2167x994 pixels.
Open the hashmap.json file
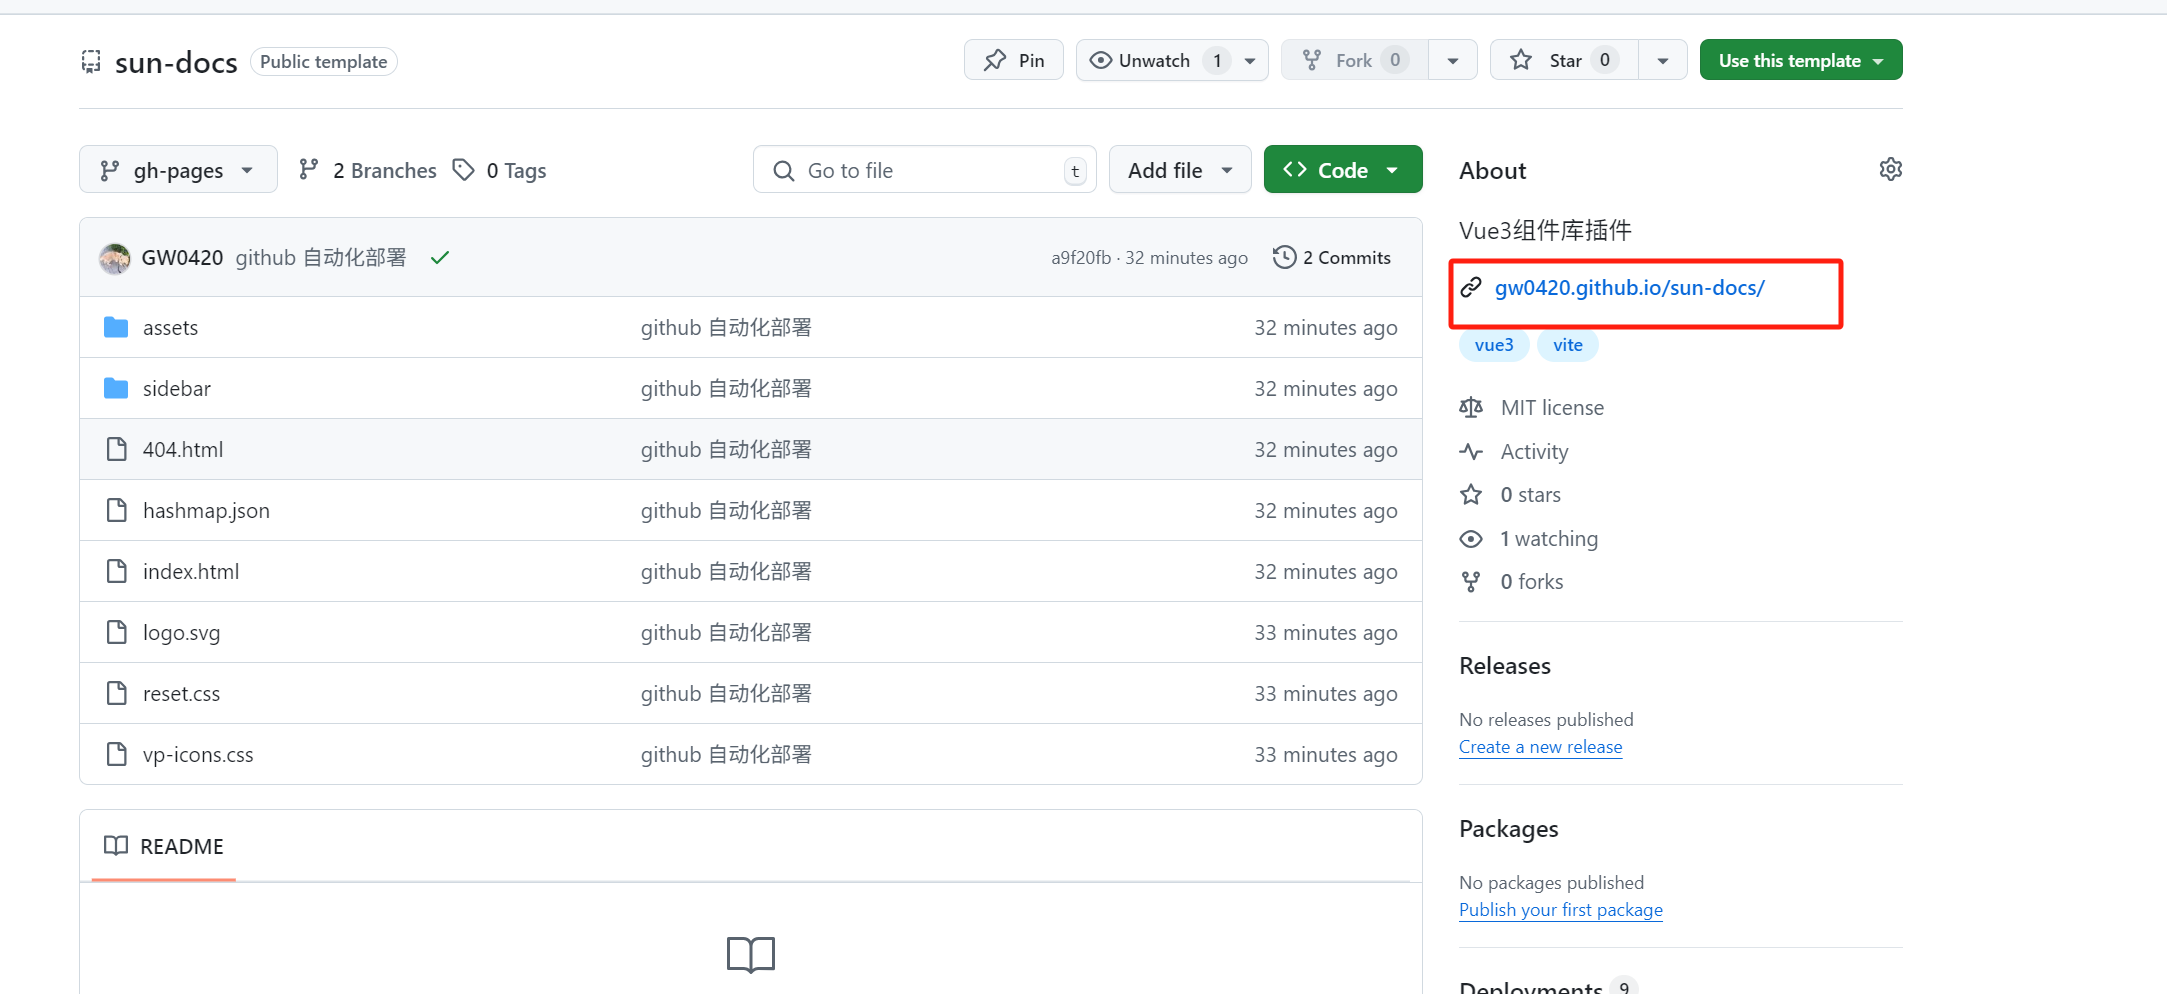click(206, 511)
